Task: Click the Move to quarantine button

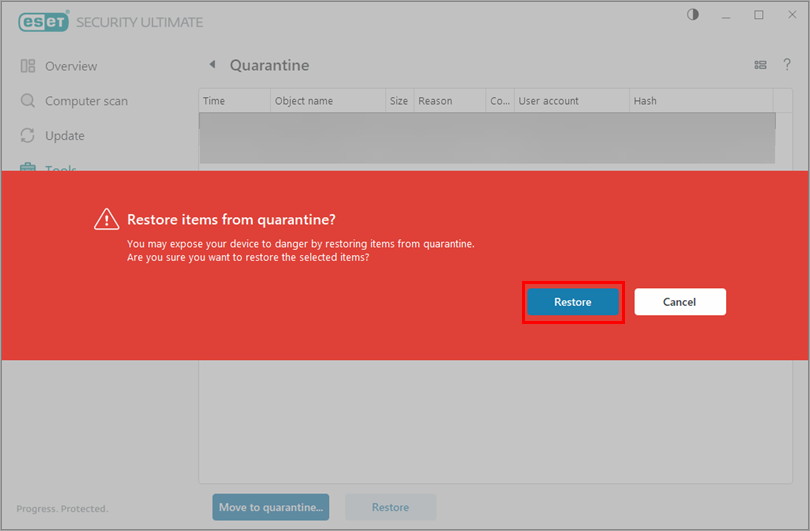Action: 273,507
